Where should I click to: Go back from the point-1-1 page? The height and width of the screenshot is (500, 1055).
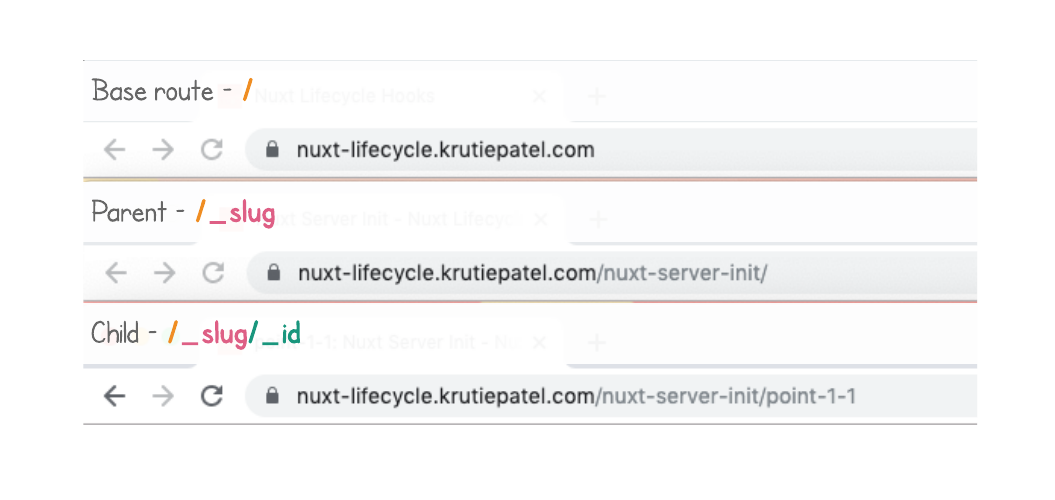pos(115,396)
